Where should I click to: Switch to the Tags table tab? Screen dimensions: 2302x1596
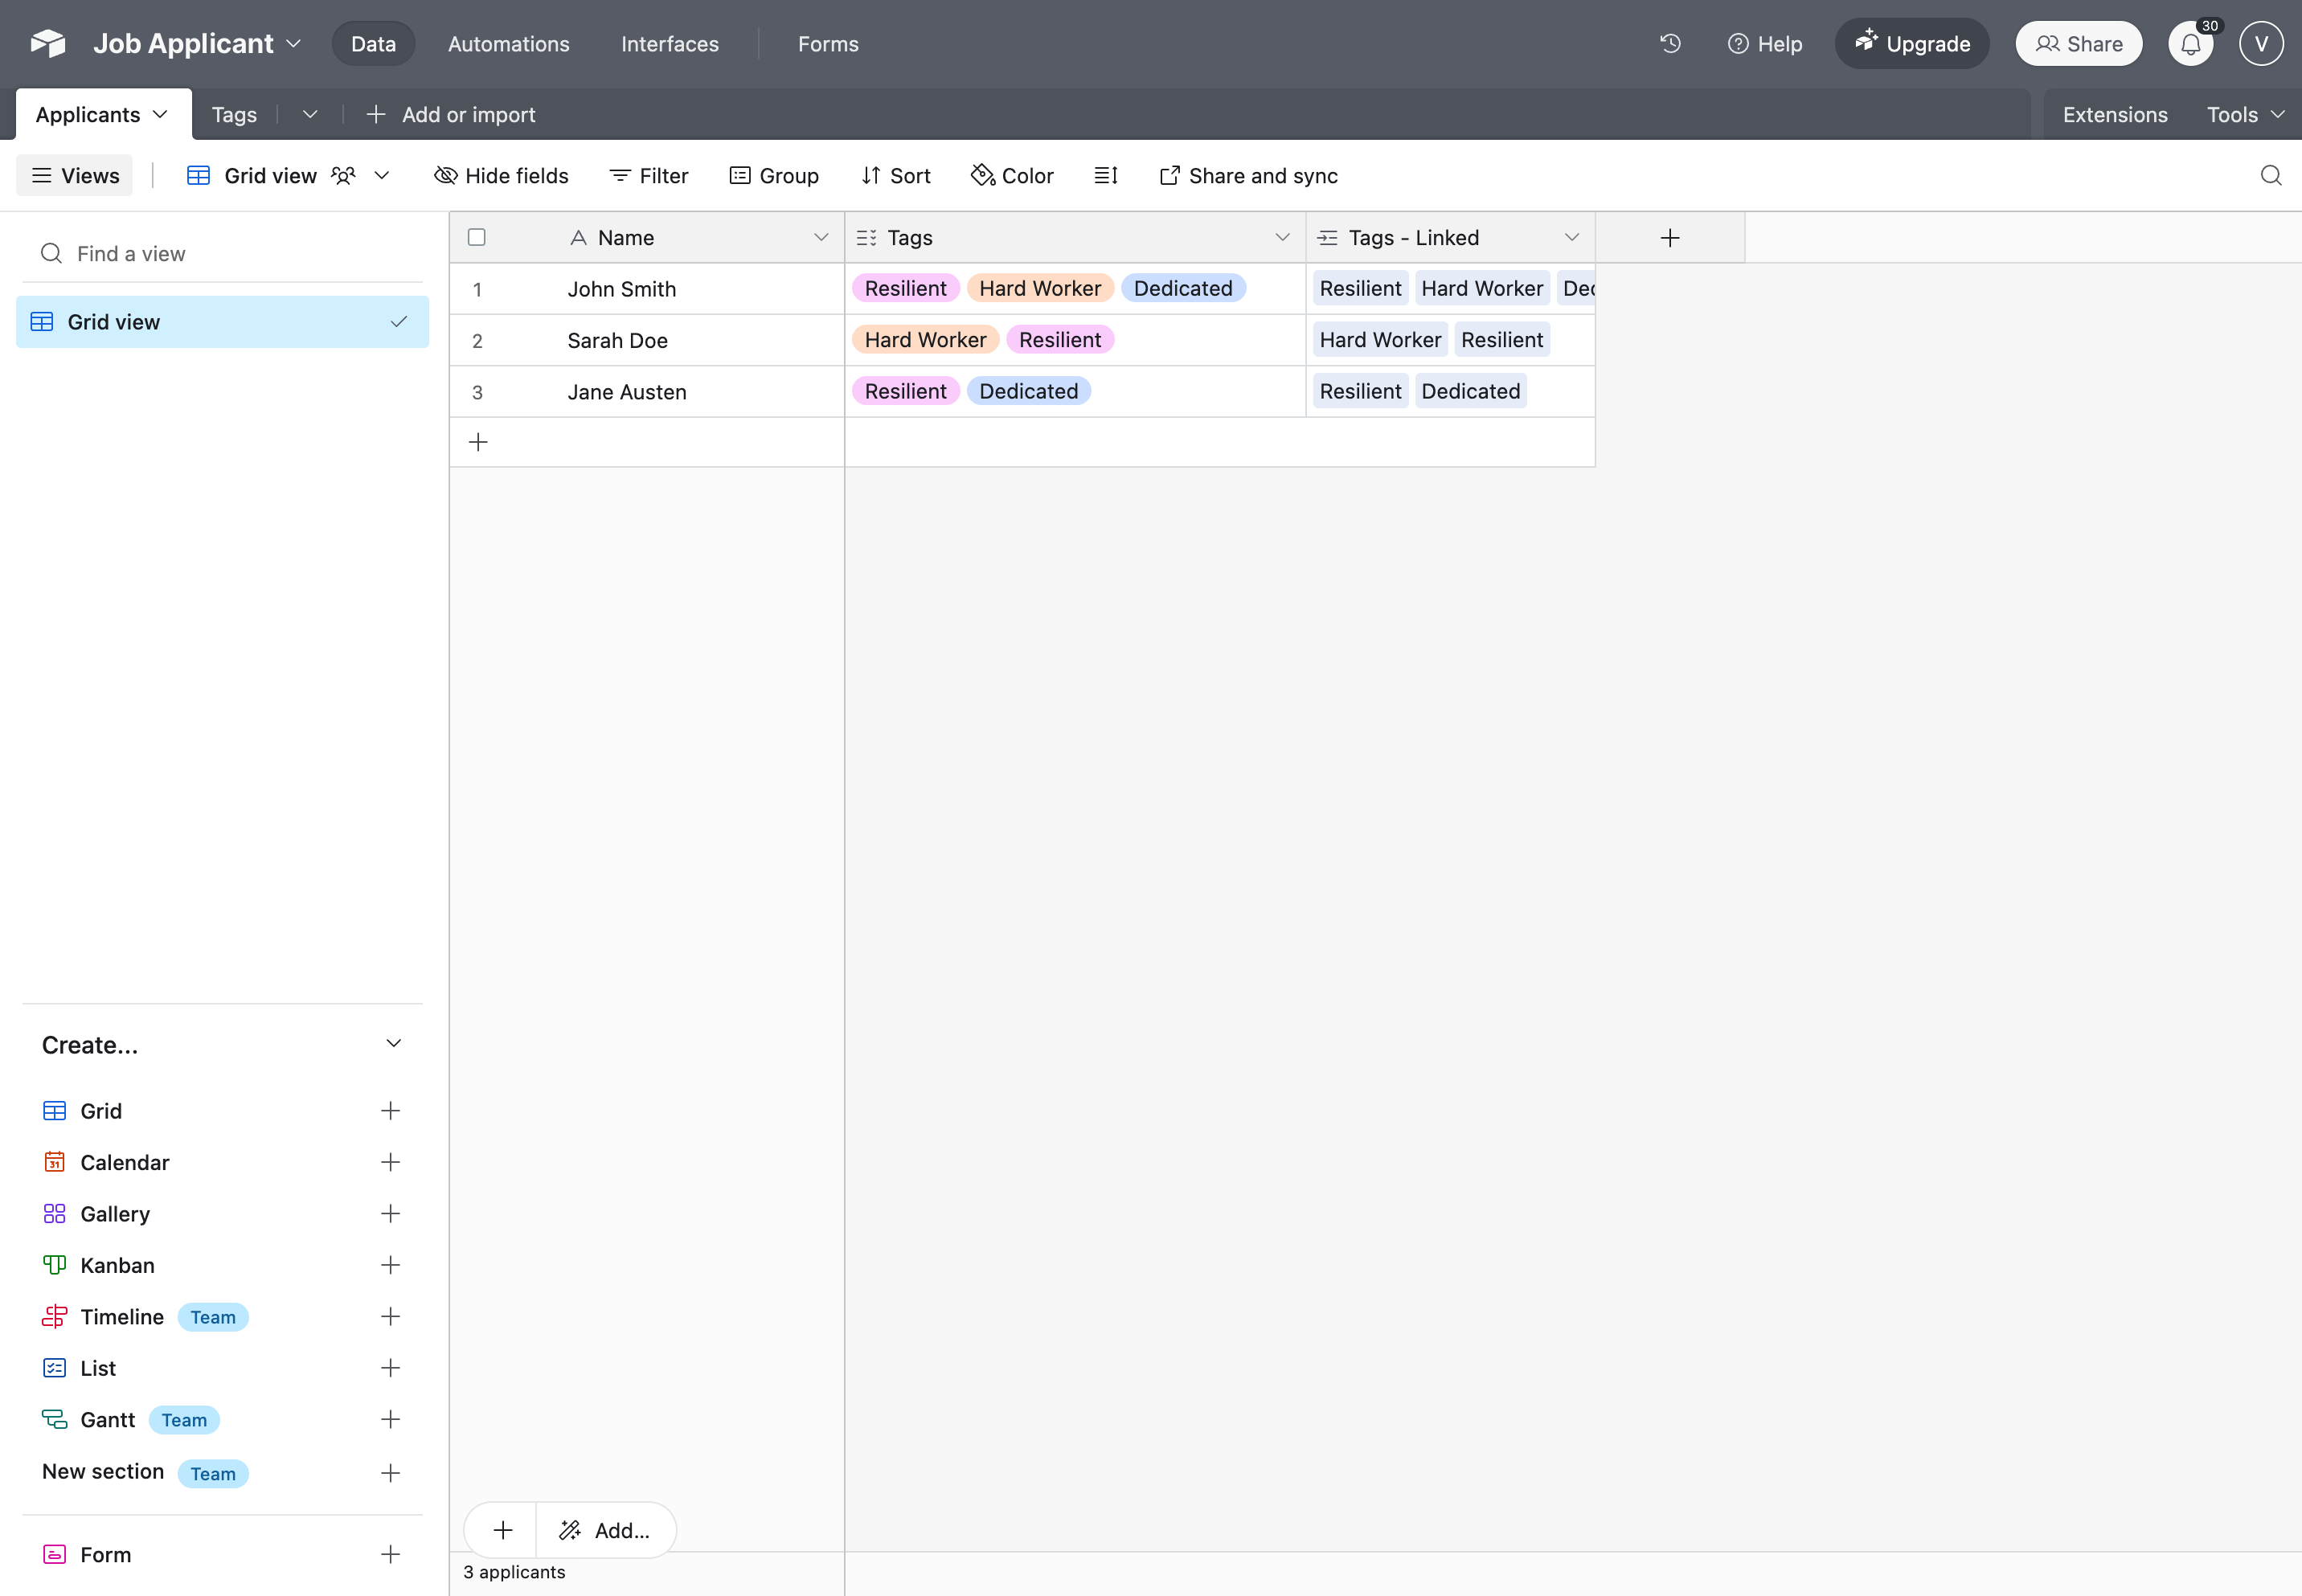(x=234, y=115)
